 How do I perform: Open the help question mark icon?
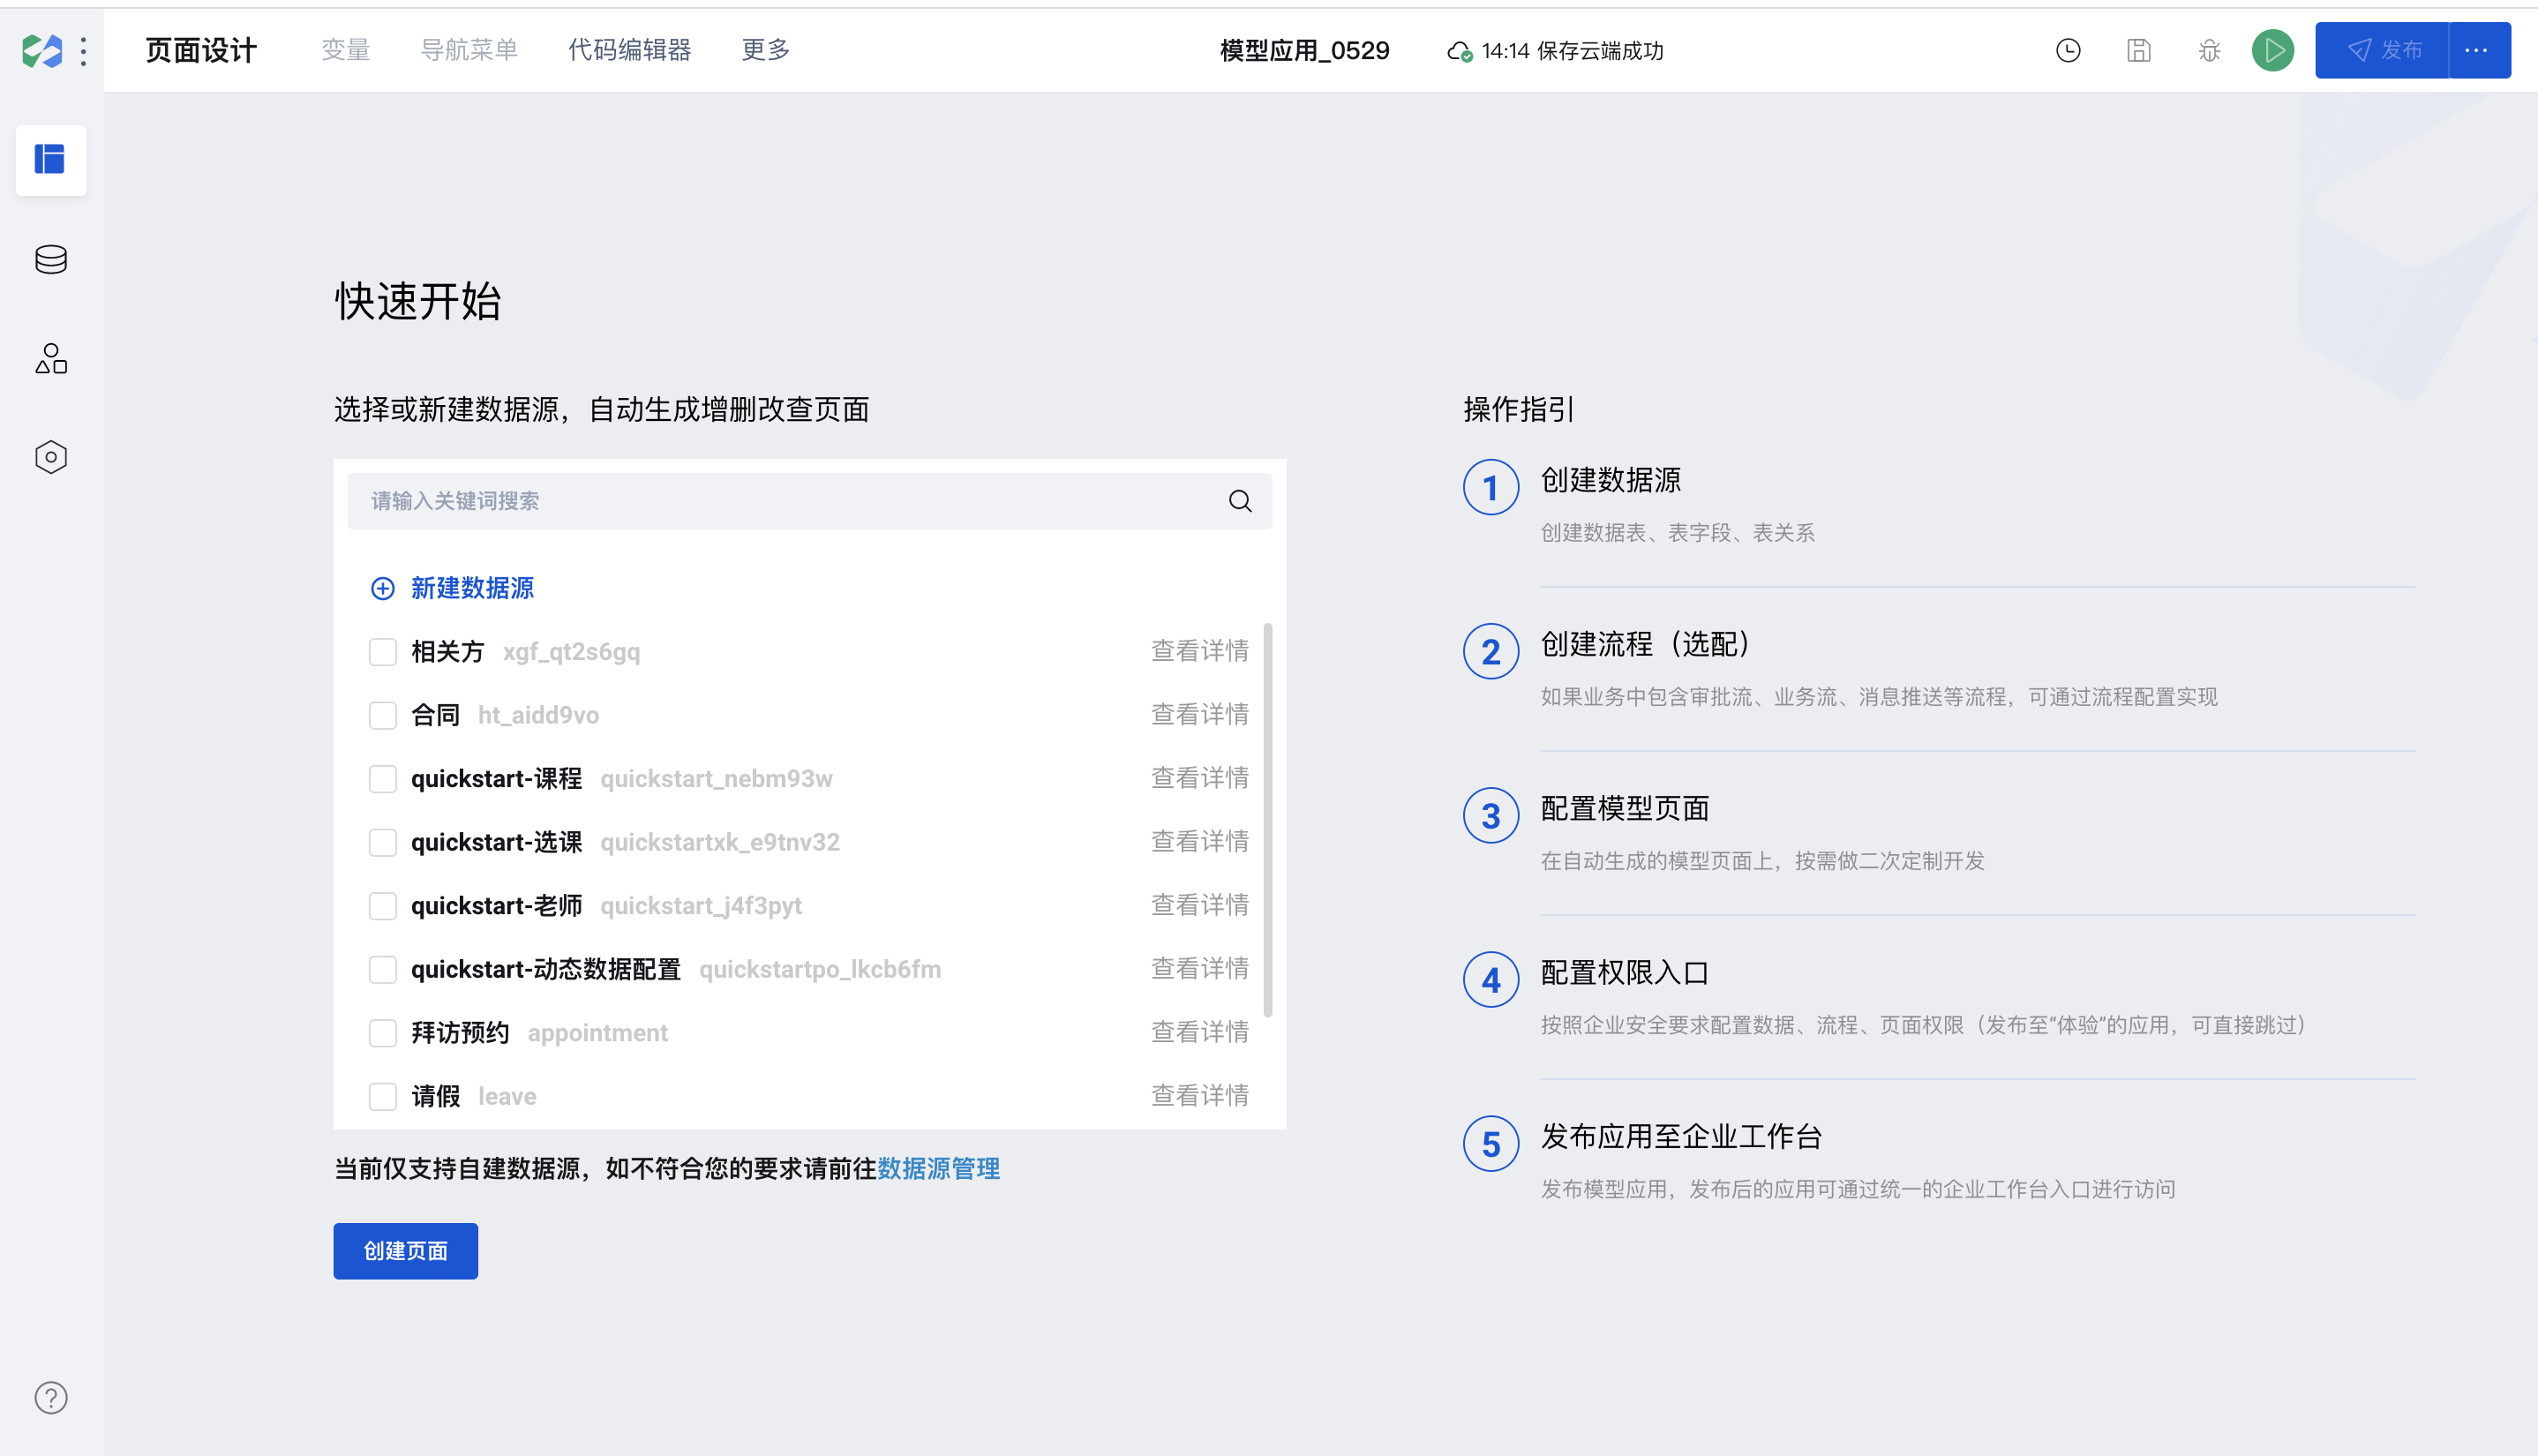click(x=51, y=1397)
